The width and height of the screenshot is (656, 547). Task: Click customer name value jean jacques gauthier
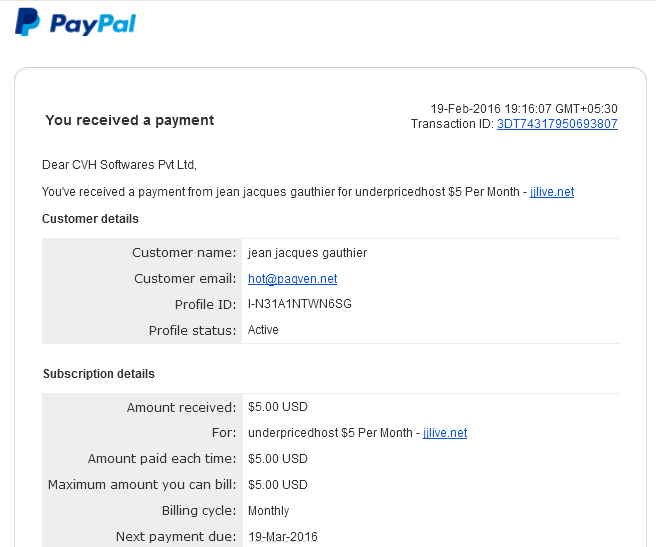[x=307, y=253]
